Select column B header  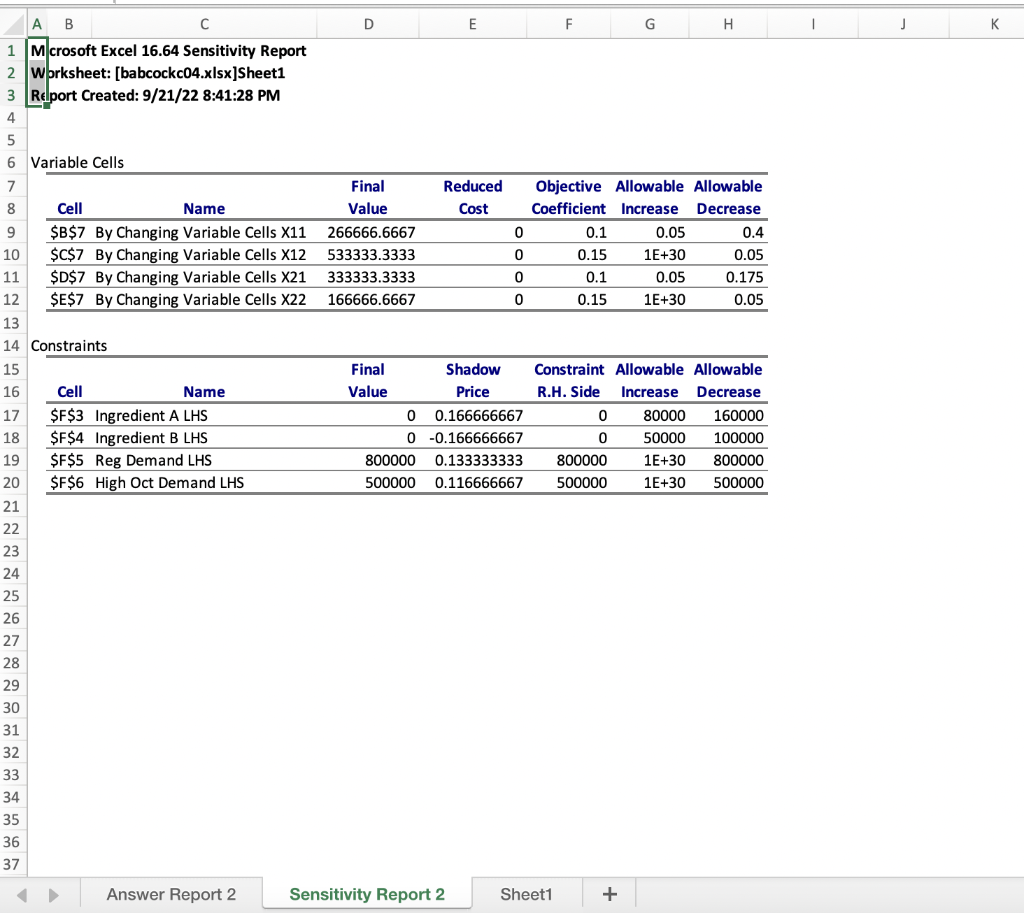coord(68,23)
